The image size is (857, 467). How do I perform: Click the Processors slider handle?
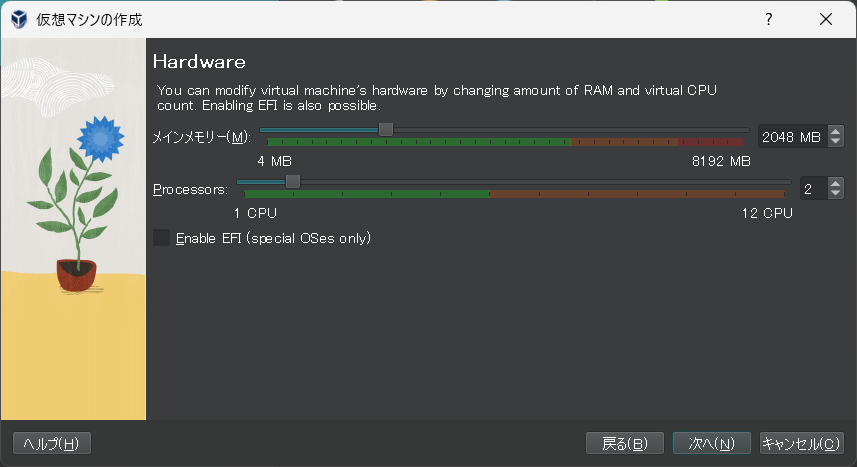(x=292, y=181)
